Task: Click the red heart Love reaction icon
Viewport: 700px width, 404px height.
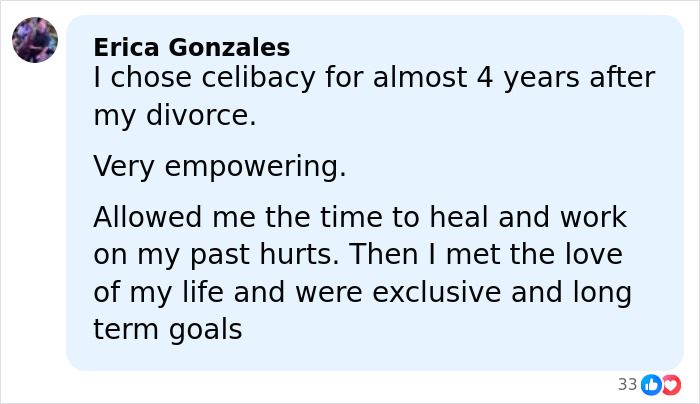Action: click(x=670, y=384)
